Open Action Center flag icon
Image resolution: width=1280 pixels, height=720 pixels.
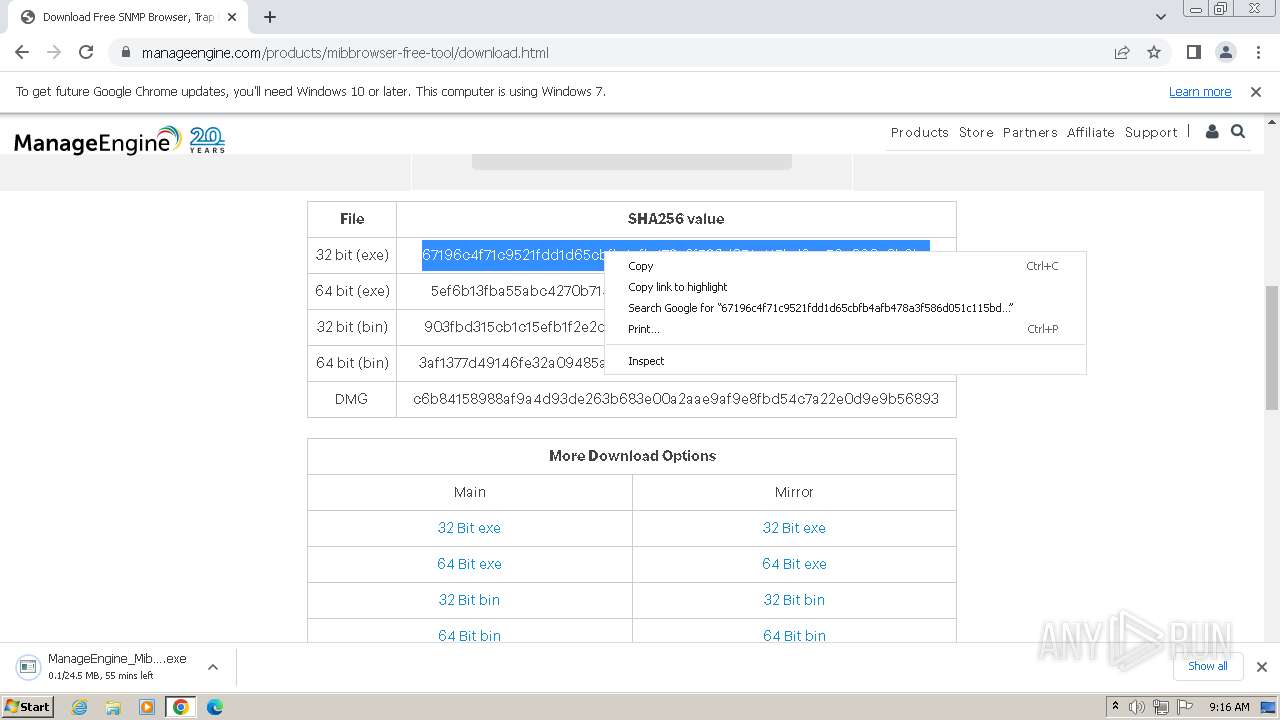point(1185,707)
